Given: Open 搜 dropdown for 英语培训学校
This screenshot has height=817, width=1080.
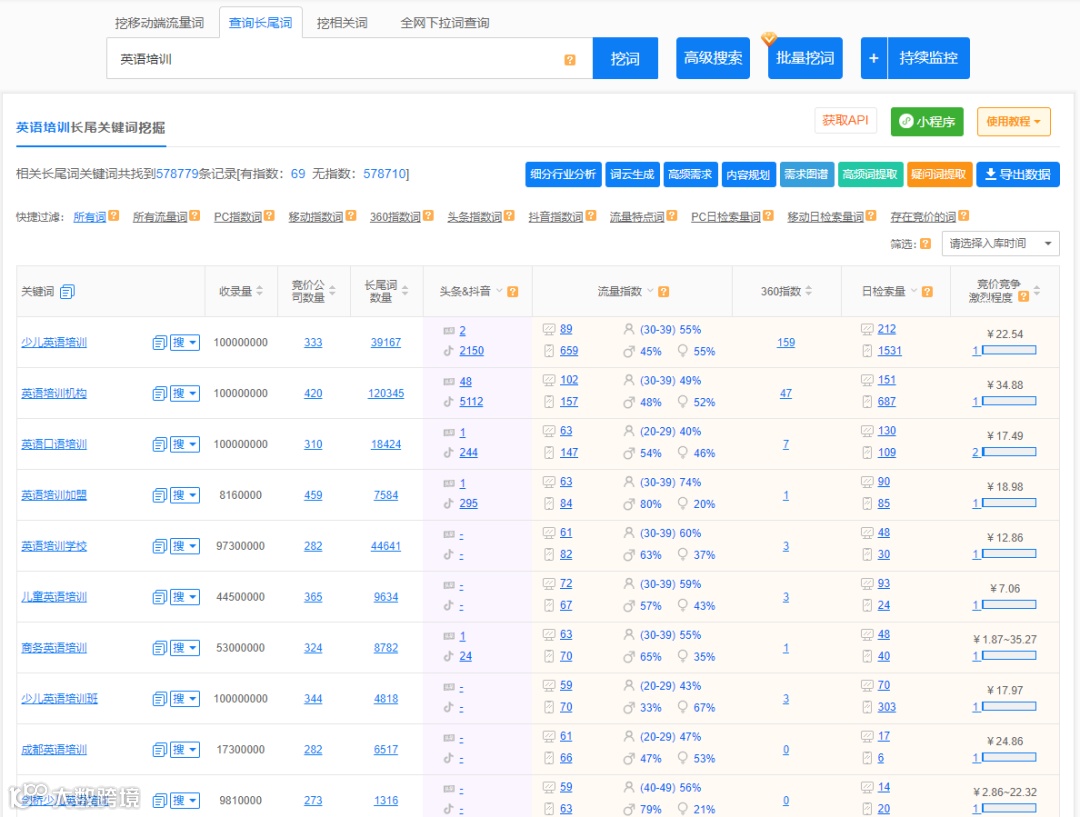Looking at the screenshot, I should coord(185,546).
